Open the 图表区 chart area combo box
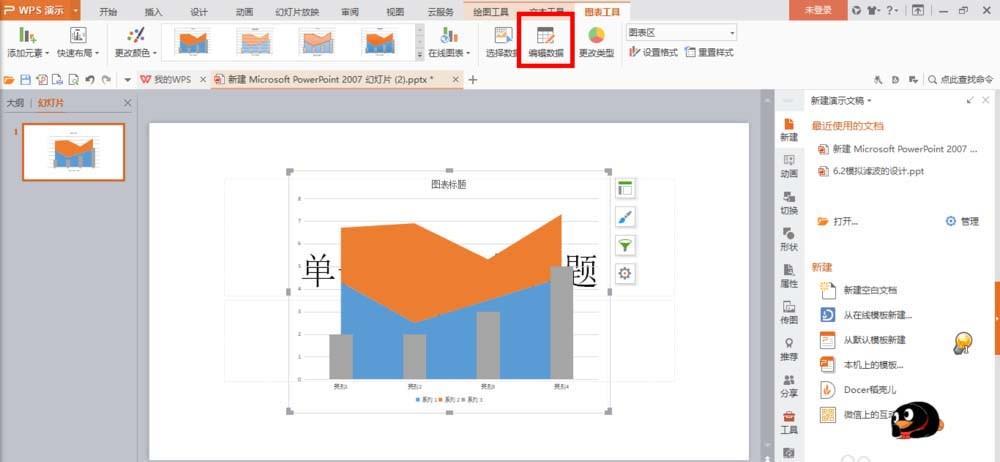This screenshot has height=462, width=1000. (681, 32)
